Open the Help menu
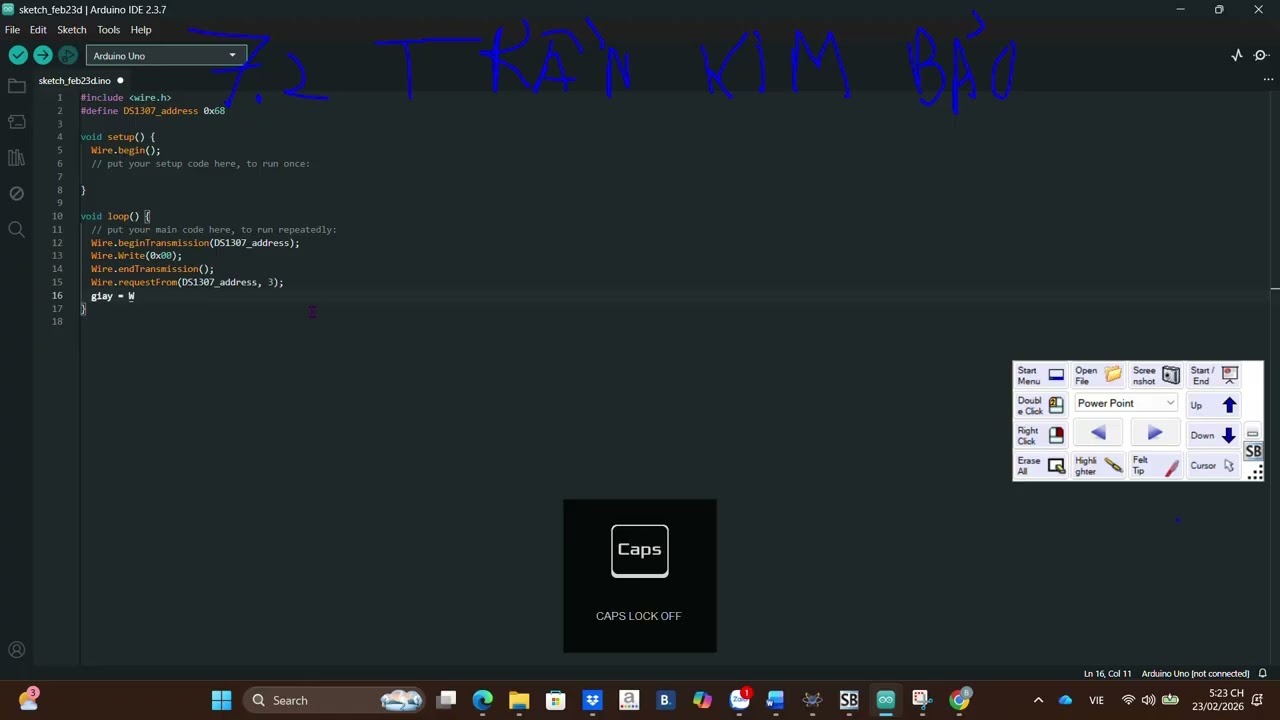 pos(141,30)
